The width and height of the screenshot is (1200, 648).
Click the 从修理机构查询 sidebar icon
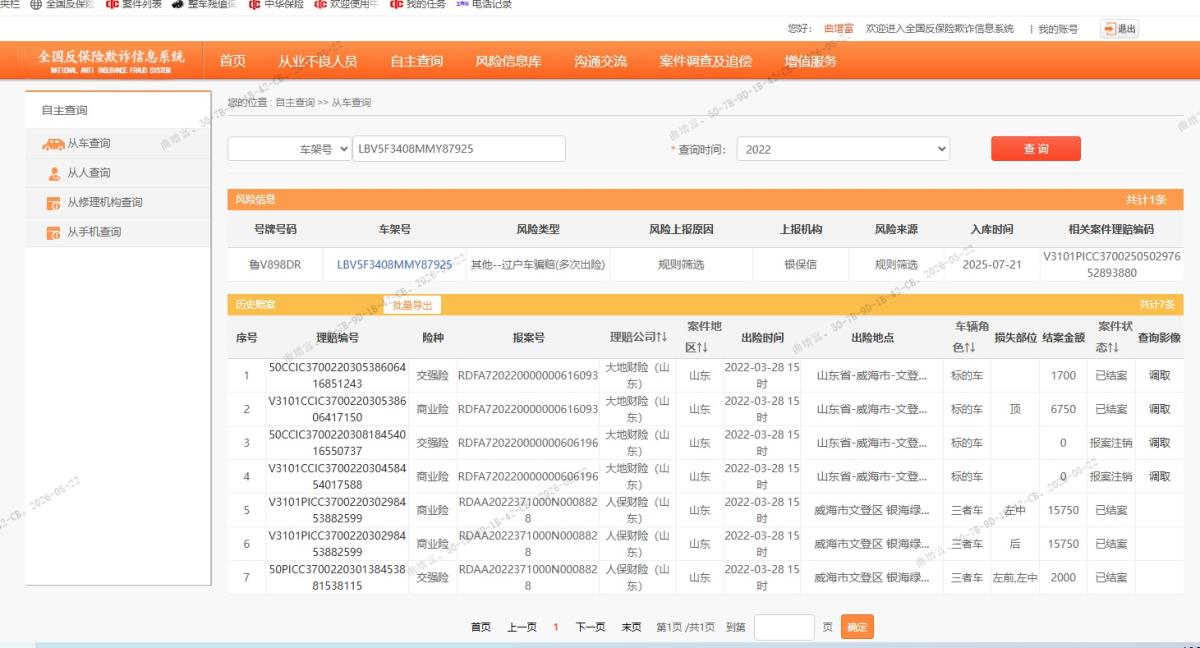(54, 203)
